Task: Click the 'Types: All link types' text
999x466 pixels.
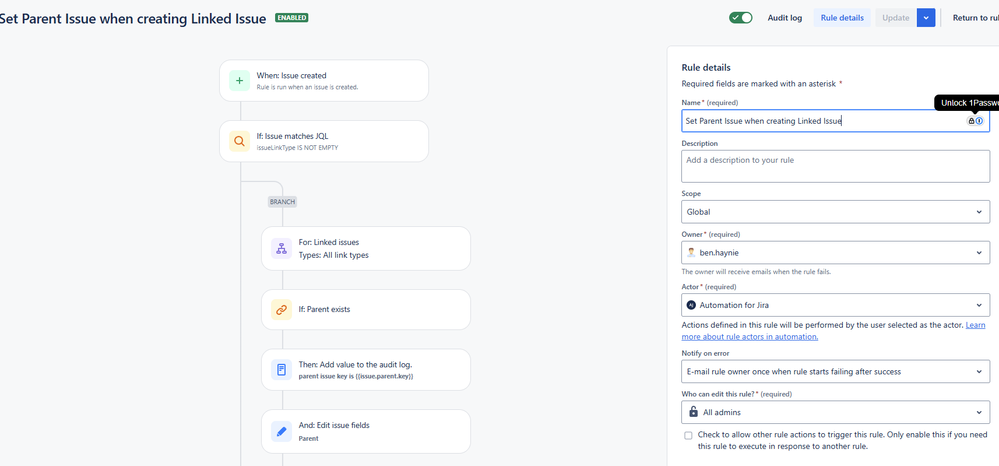Action: pyautogui.click(x=333, y=255)
